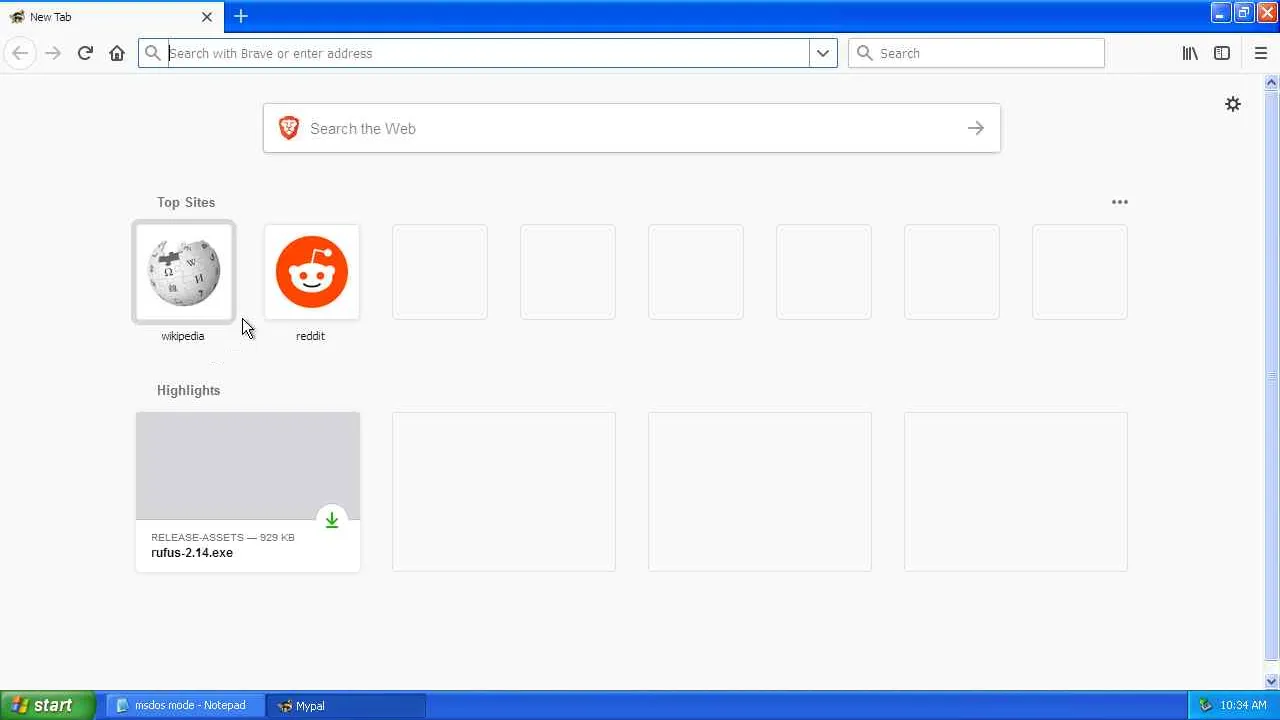Reload the current page
This screenshot has width=1280, height=720.
click(x=85, y=53)
